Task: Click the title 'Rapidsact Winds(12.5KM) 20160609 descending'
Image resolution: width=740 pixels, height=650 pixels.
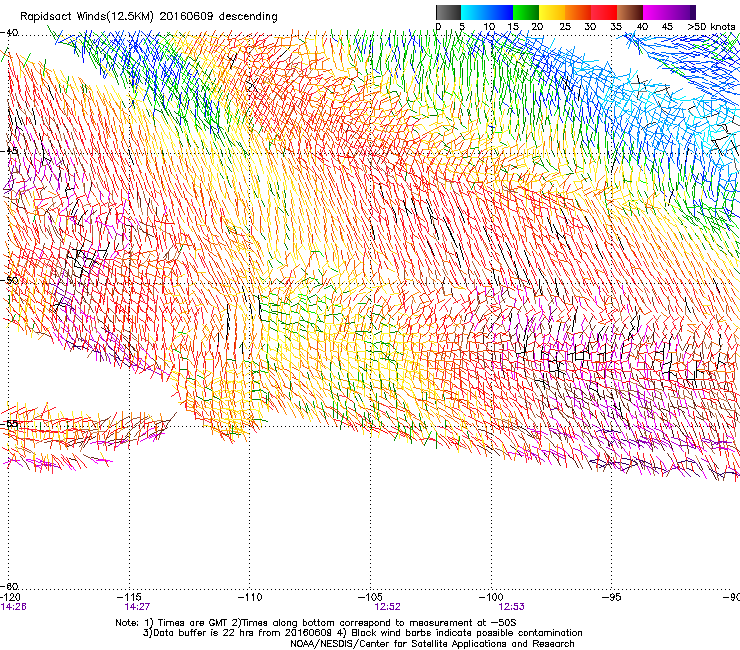Action: click(x=149, y=17)
